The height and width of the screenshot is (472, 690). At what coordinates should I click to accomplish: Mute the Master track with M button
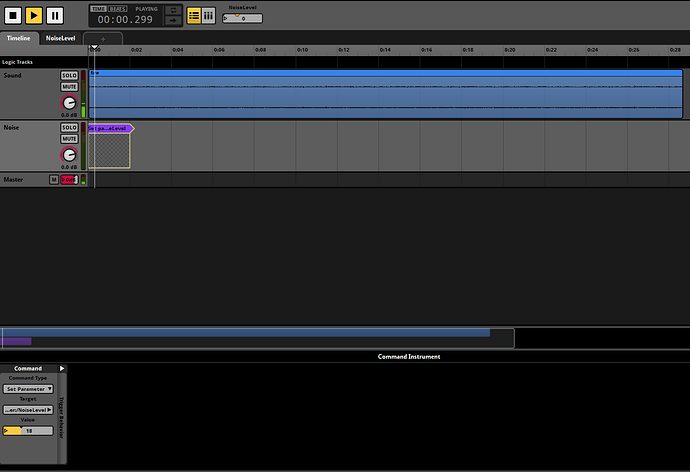[x=54, y=179]
